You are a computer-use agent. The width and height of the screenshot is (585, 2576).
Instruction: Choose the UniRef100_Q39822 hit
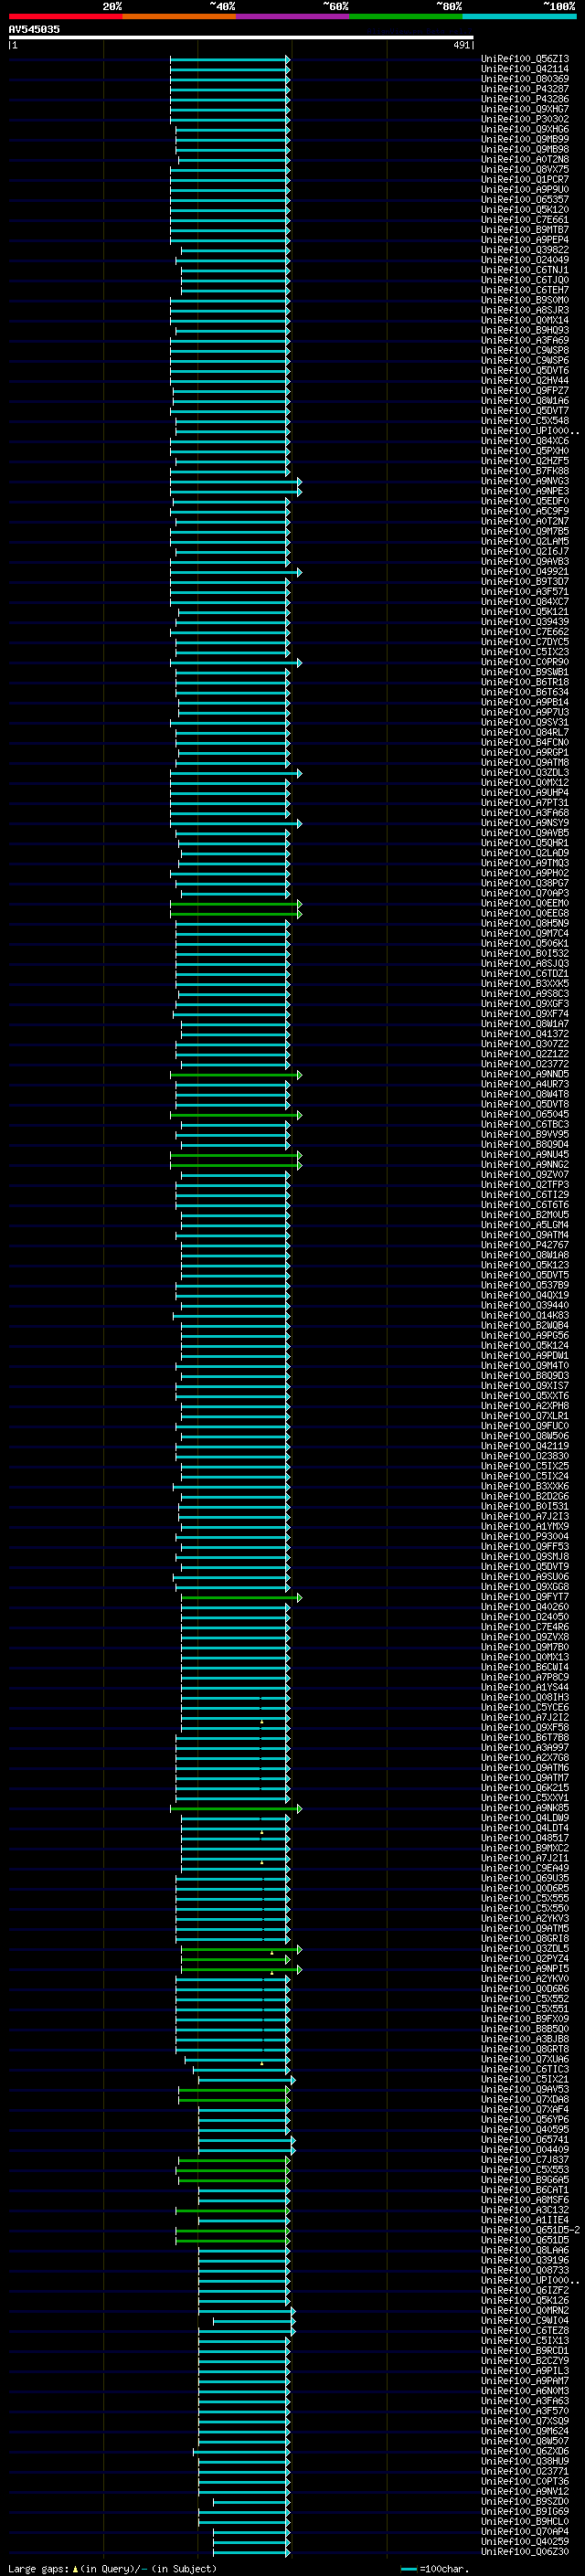525,250
